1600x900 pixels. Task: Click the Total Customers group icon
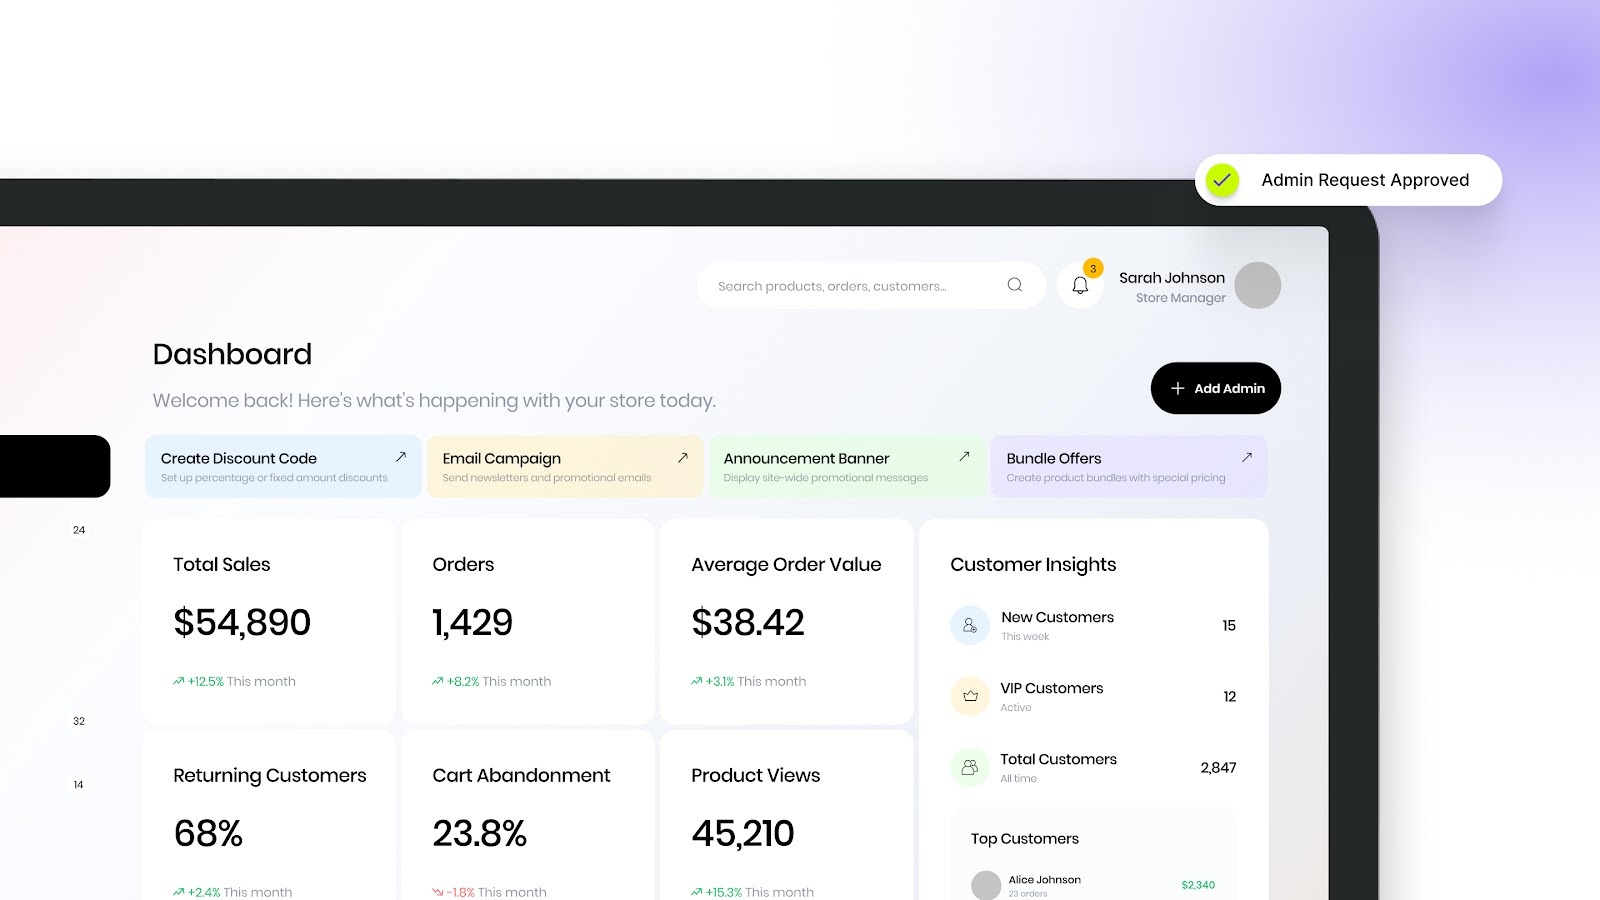click(x=968, y=767)
